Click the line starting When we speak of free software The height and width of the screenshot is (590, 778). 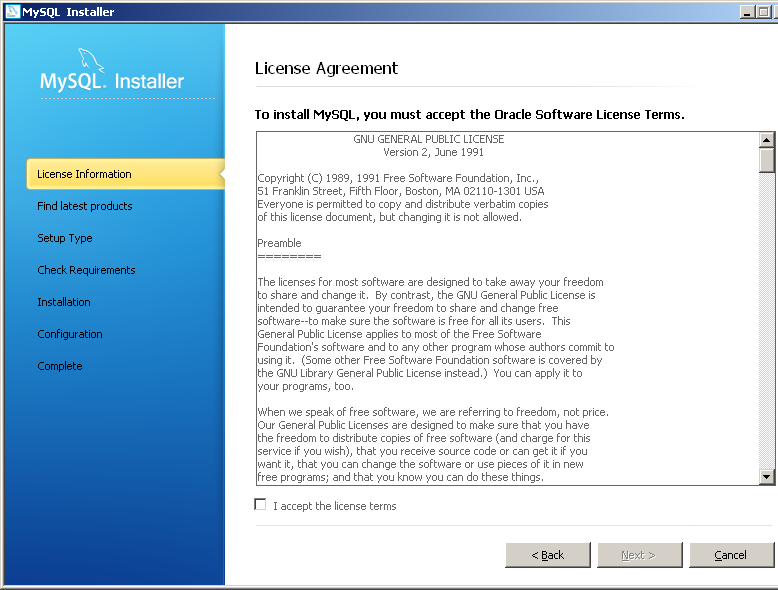click(433, 412)
